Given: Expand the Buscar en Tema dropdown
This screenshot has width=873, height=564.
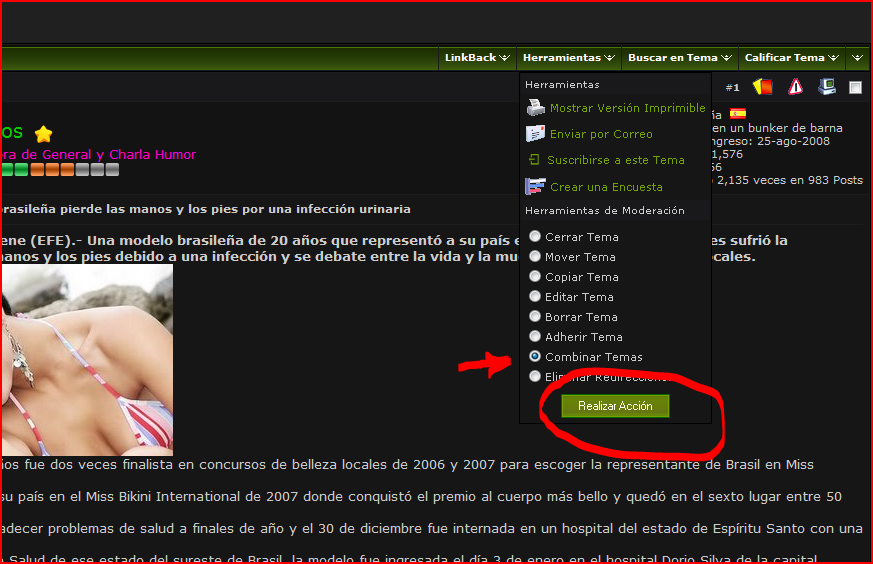Looking at the screenshot, I should [x=680, y=58].
